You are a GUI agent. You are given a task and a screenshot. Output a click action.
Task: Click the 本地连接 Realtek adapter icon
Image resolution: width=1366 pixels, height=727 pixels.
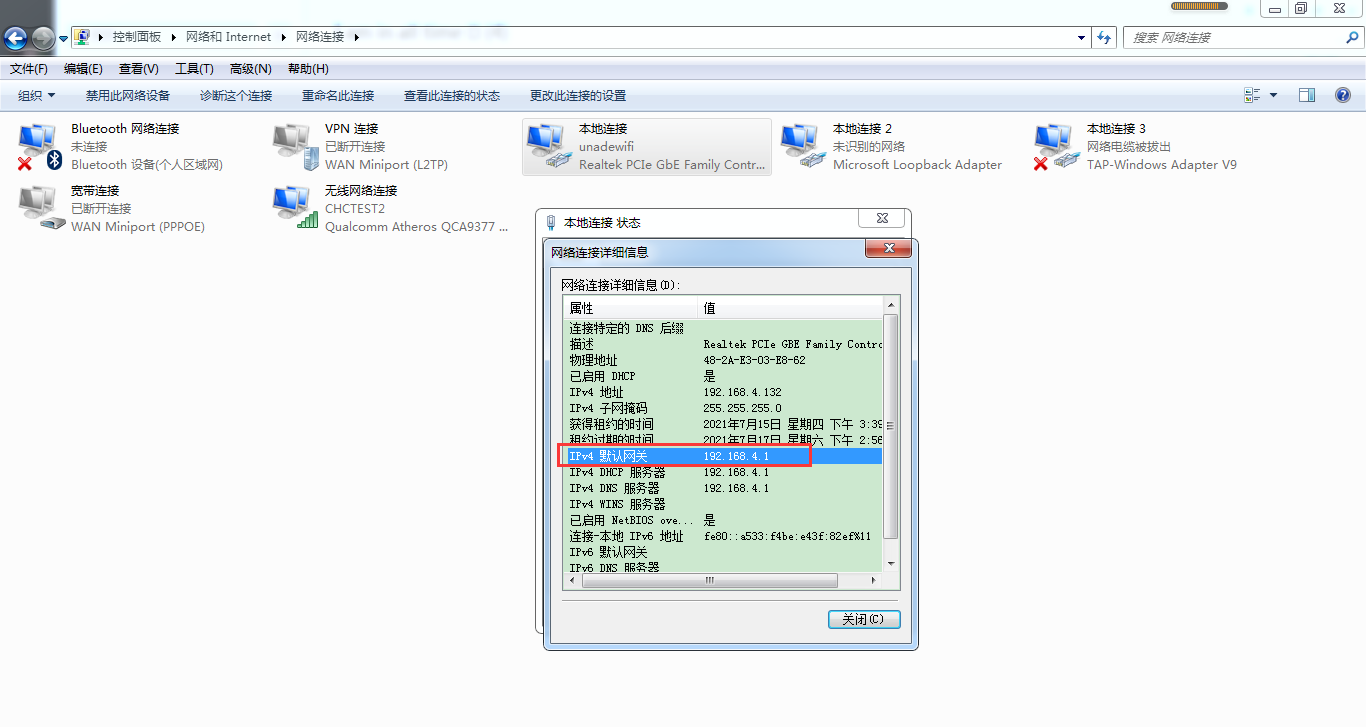click(x=548, y=146)
